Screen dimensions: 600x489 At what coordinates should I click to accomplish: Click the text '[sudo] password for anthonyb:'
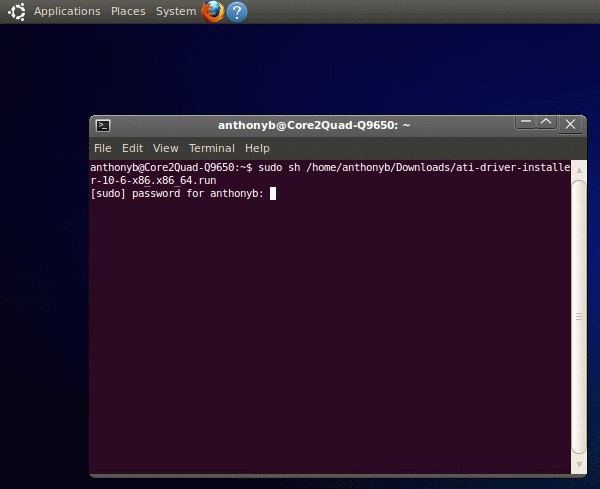coord(177,194)
